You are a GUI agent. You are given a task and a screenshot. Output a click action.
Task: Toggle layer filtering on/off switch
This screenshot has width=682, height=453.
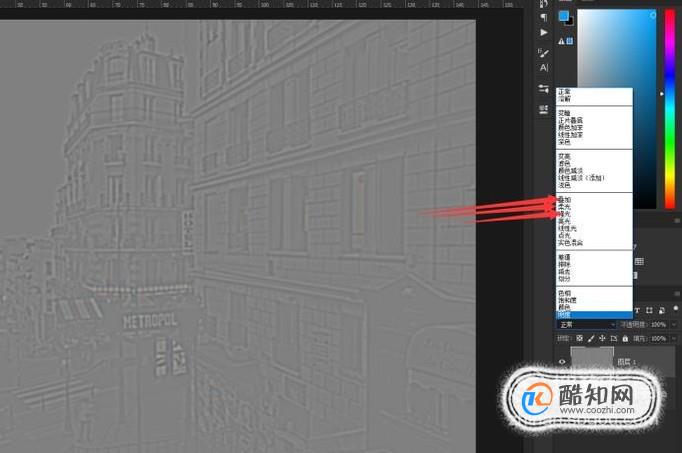coord(675,309)
